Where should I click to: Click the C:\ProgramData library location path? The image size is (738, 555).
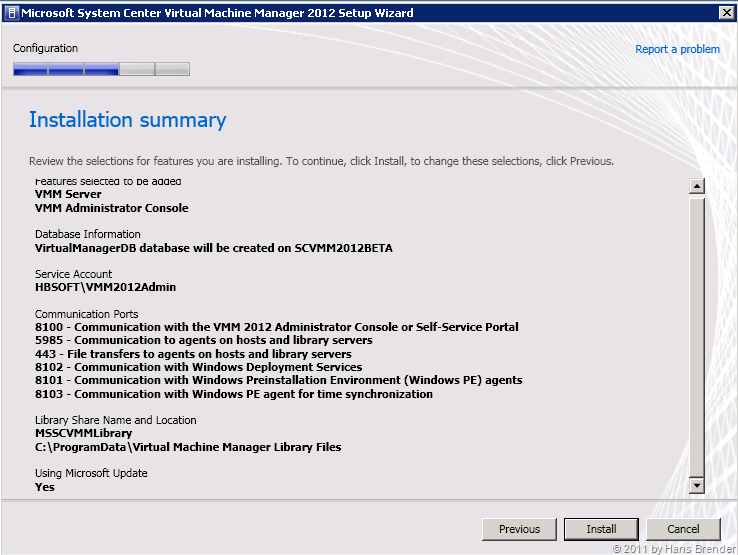(x=188, y=447)
